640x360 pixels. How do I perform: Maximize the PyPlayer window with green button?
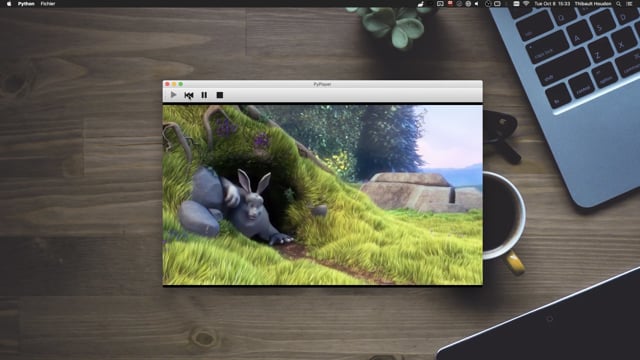tap(181, 84)
